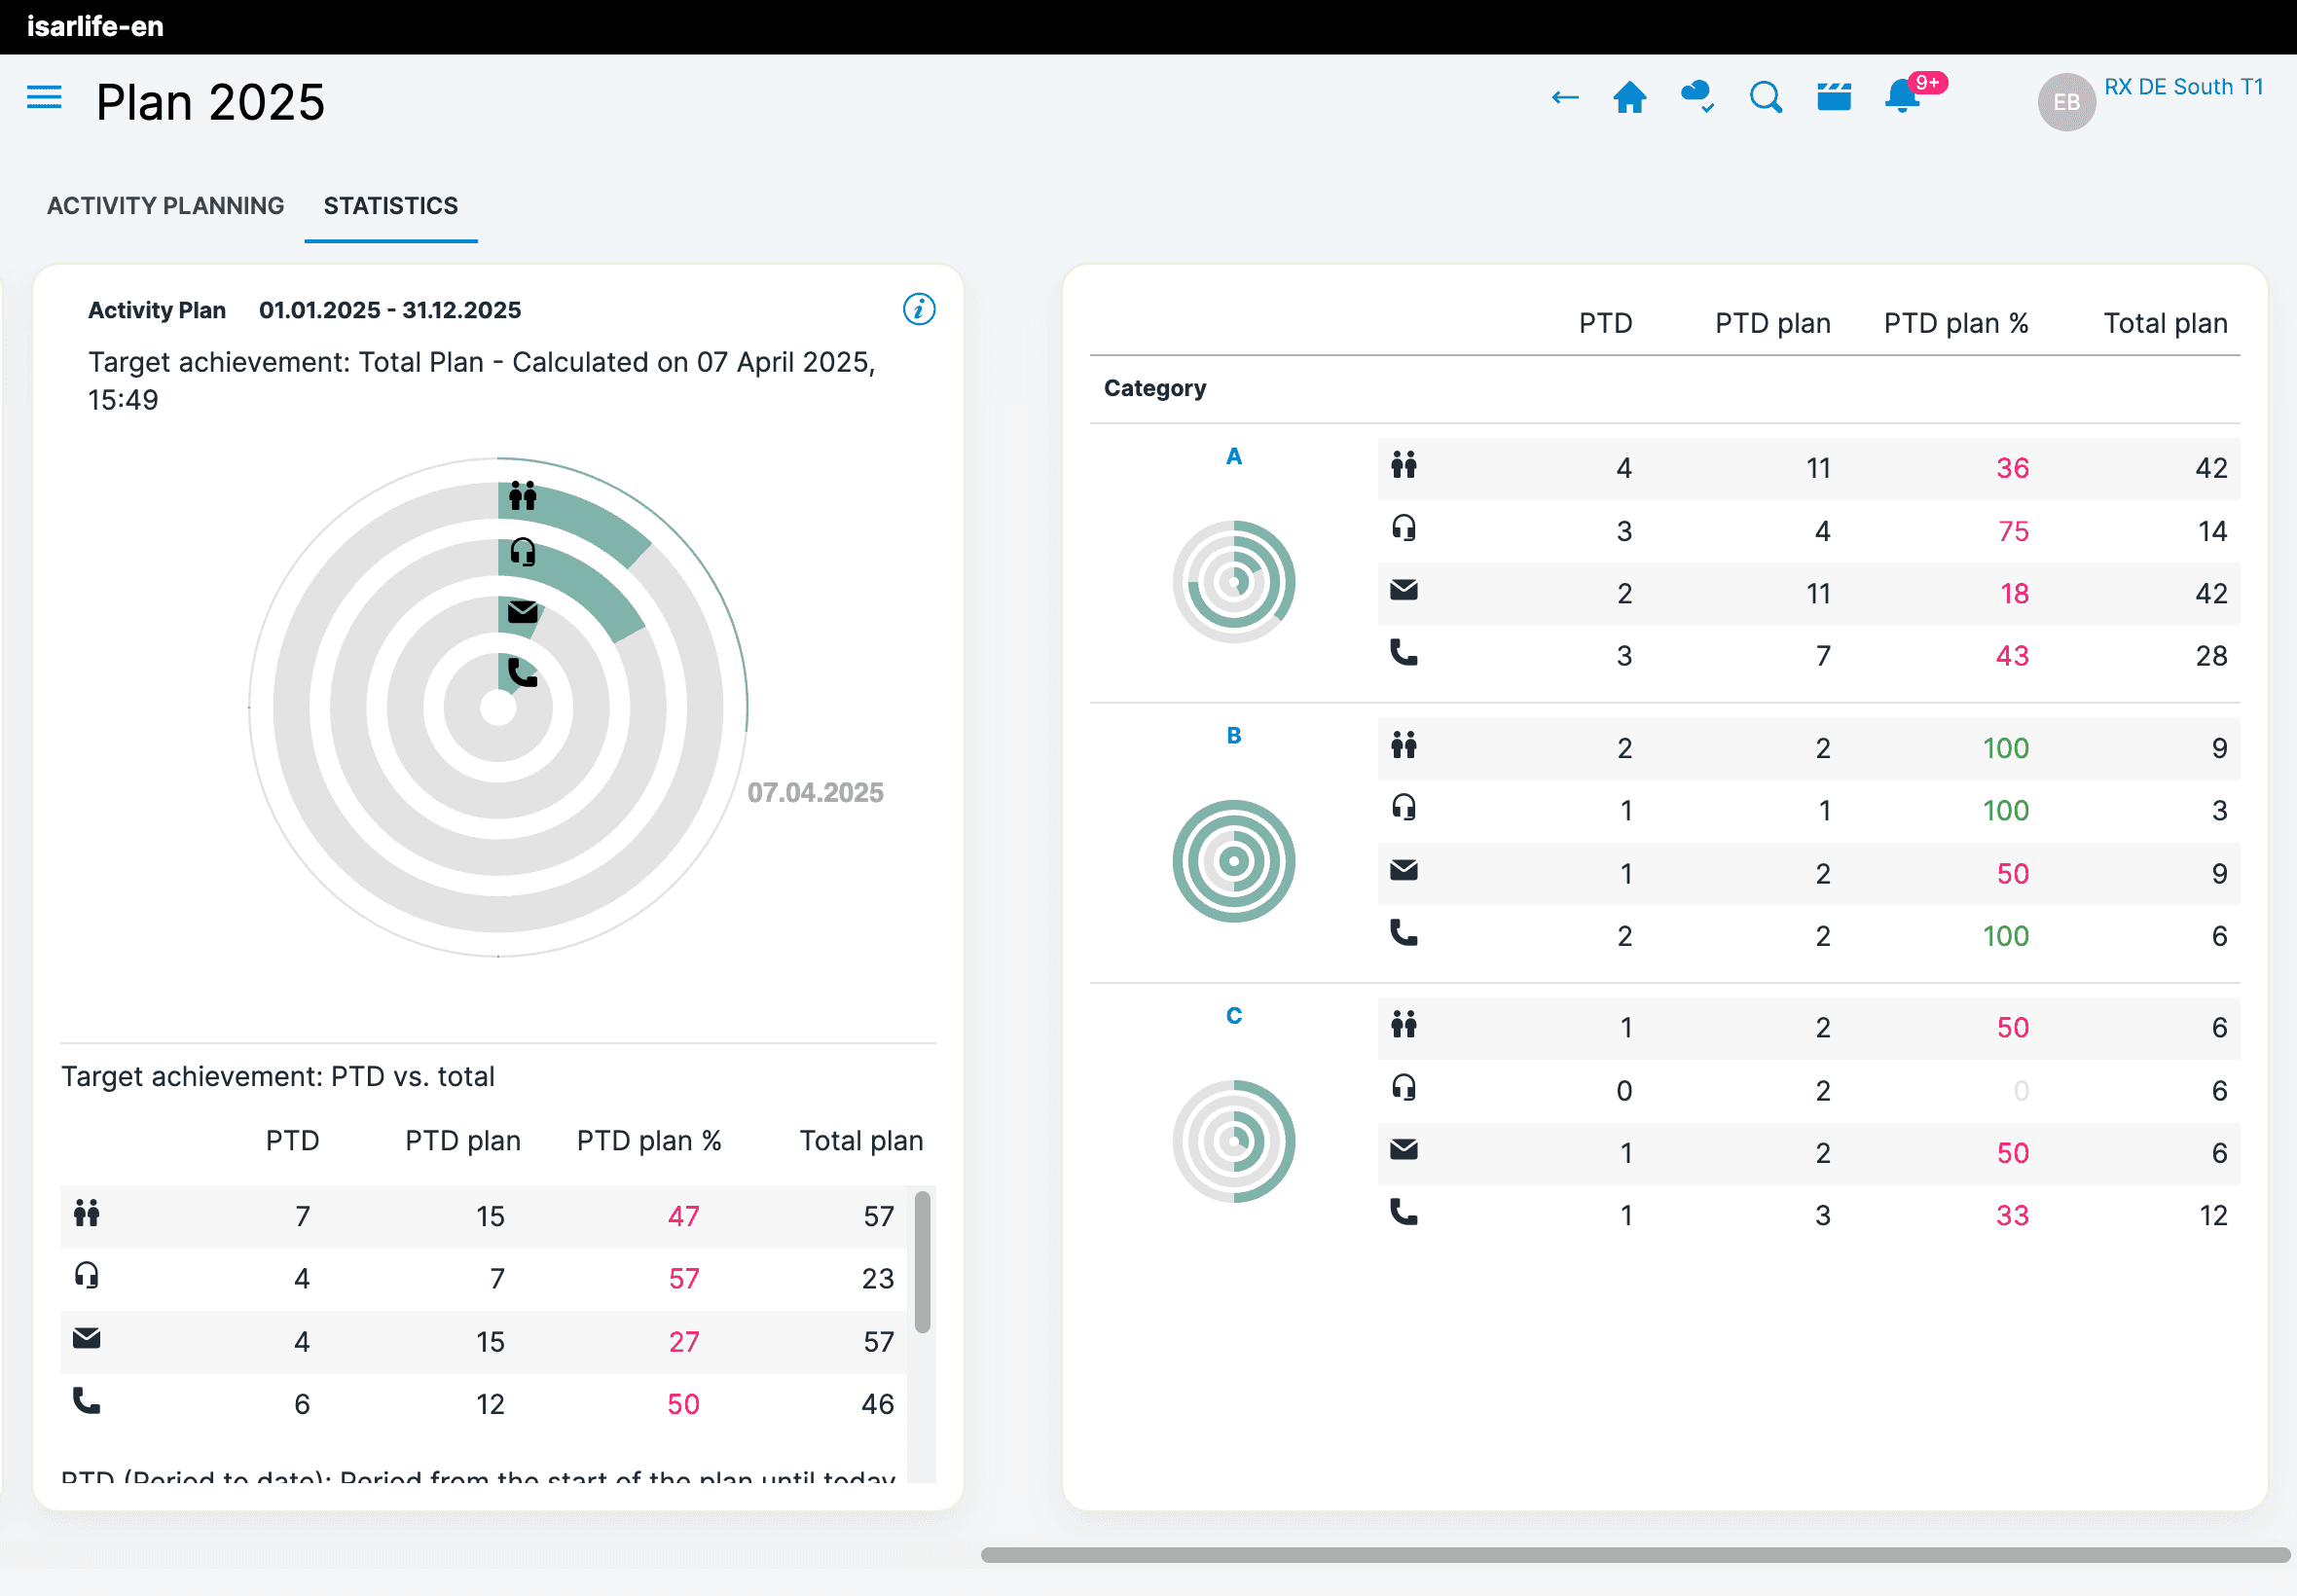Click the horizontal scrollbar at the bottom
Screen dimensions: 2297x1596
click(x=1634, y=1555)
